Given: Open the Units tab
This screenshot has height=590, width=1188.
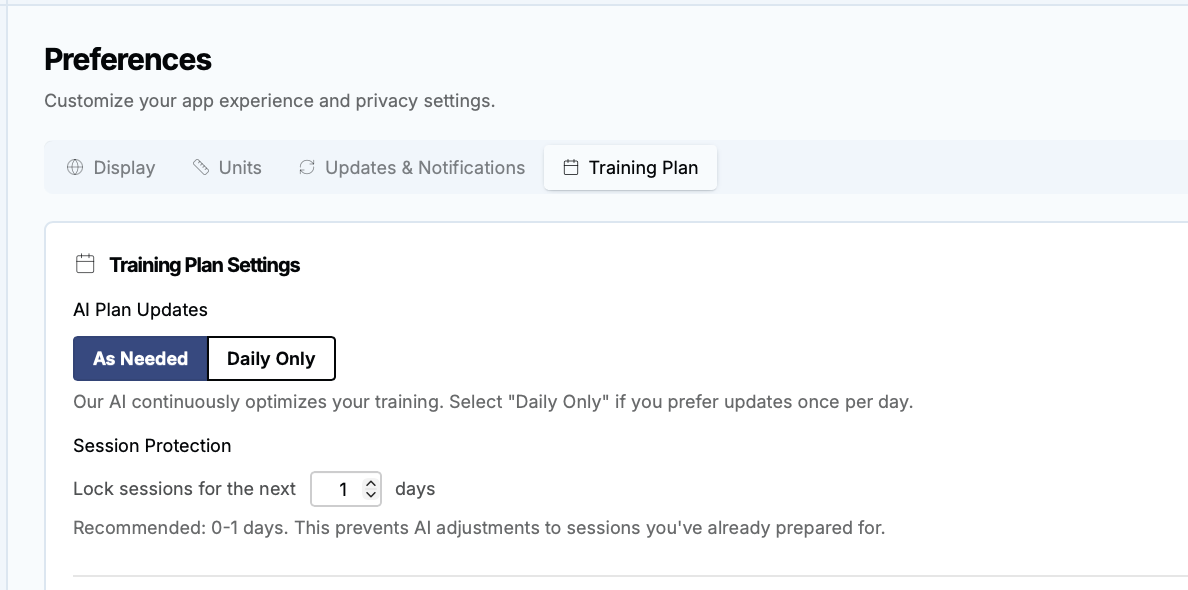Looking at the screenshot, I should 227,168.
